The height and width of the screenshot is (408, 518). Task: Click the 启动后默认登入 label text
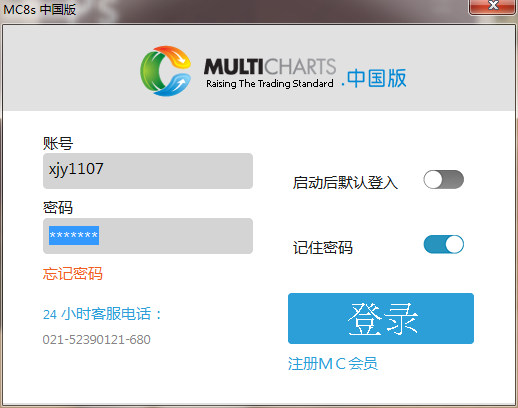tap(345, 183)
